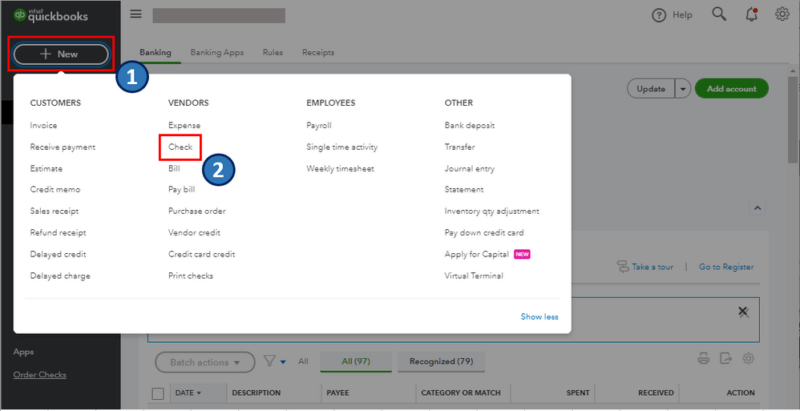Click the Show less link
This screenshot has height=411, width=800.
tap(539, 317)
